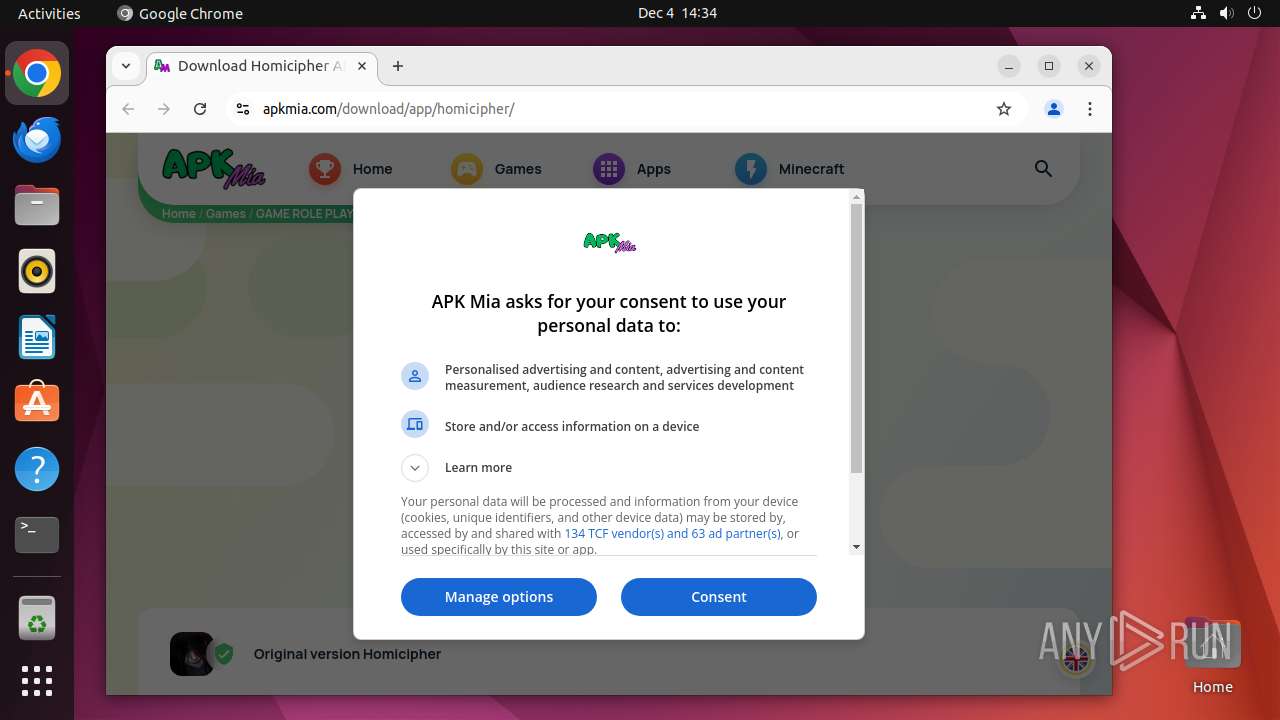Open the power menu icon in top bar

(x=1254, y=13)
